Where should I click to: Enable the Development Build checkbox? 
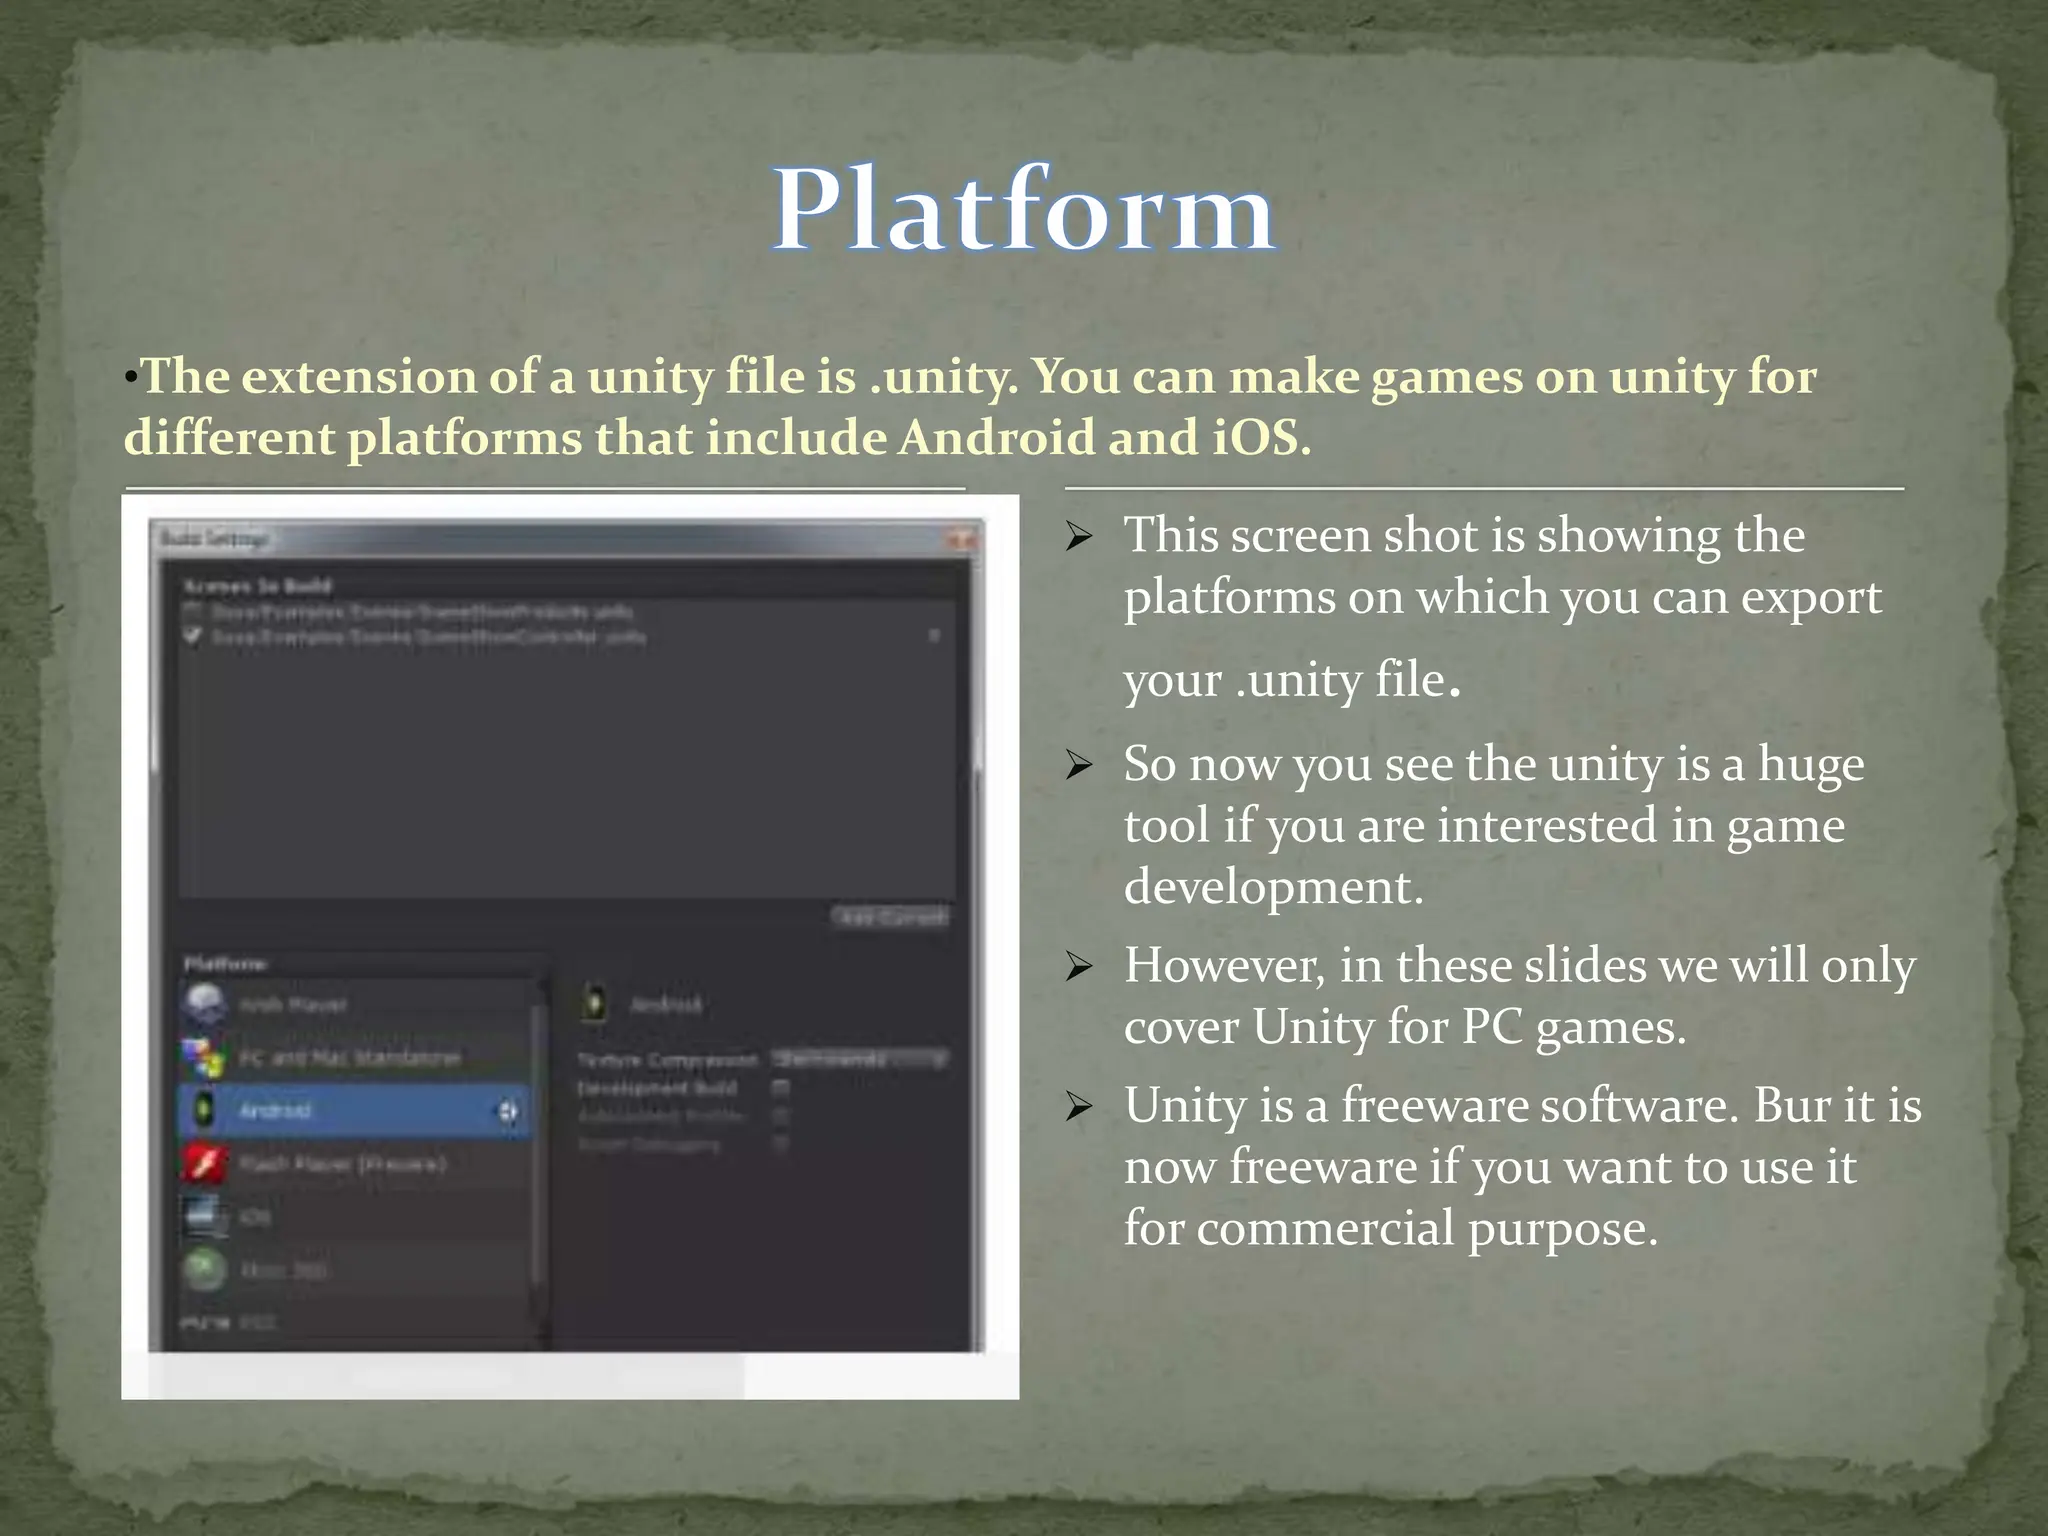pos(781,1087)
